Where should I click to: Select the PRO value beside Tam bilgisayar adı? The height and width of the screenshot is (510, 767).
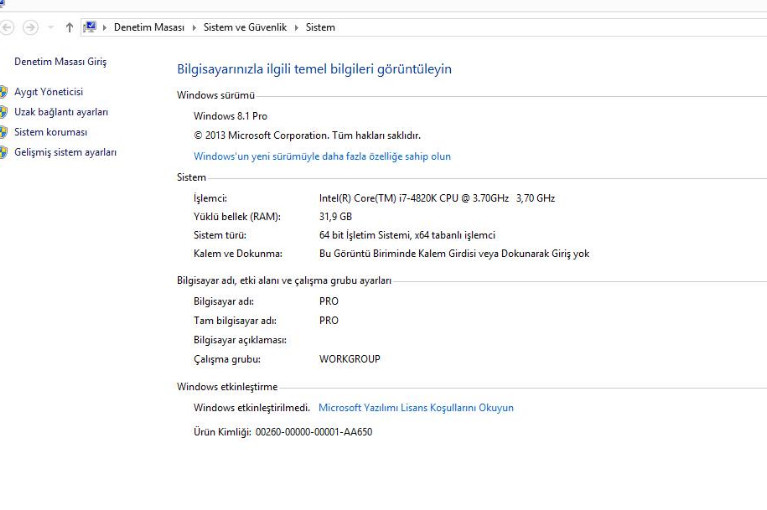(329, 320)
